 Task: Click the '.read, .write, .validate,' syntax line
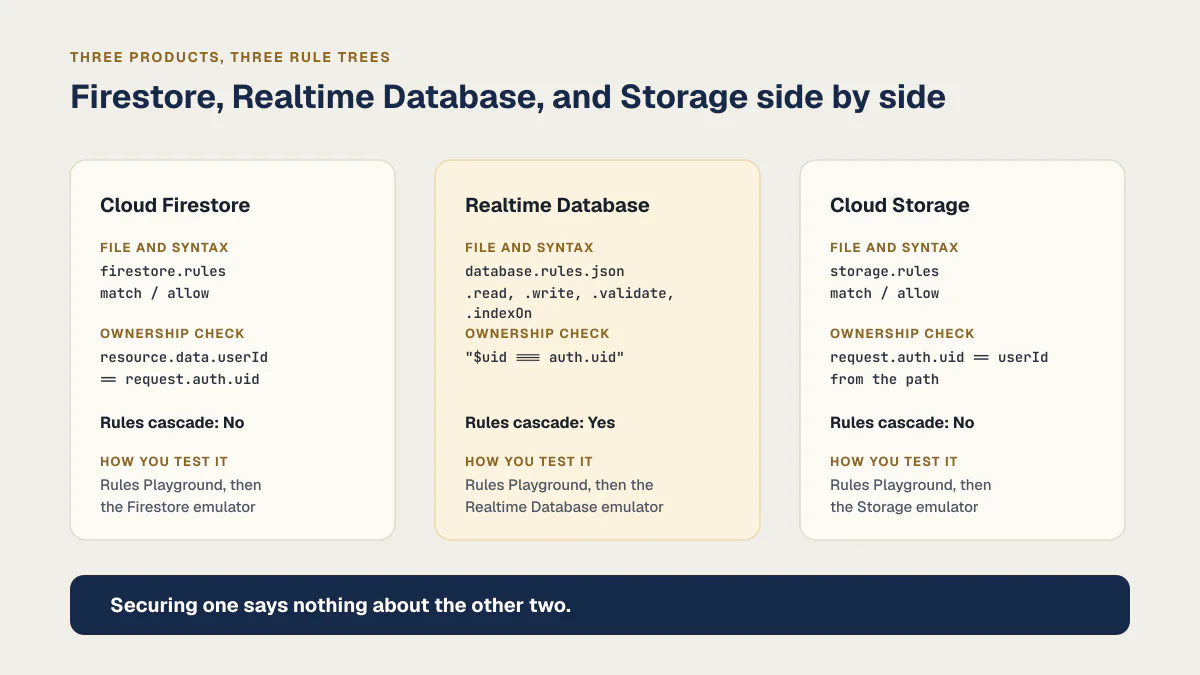coord(570,293)
